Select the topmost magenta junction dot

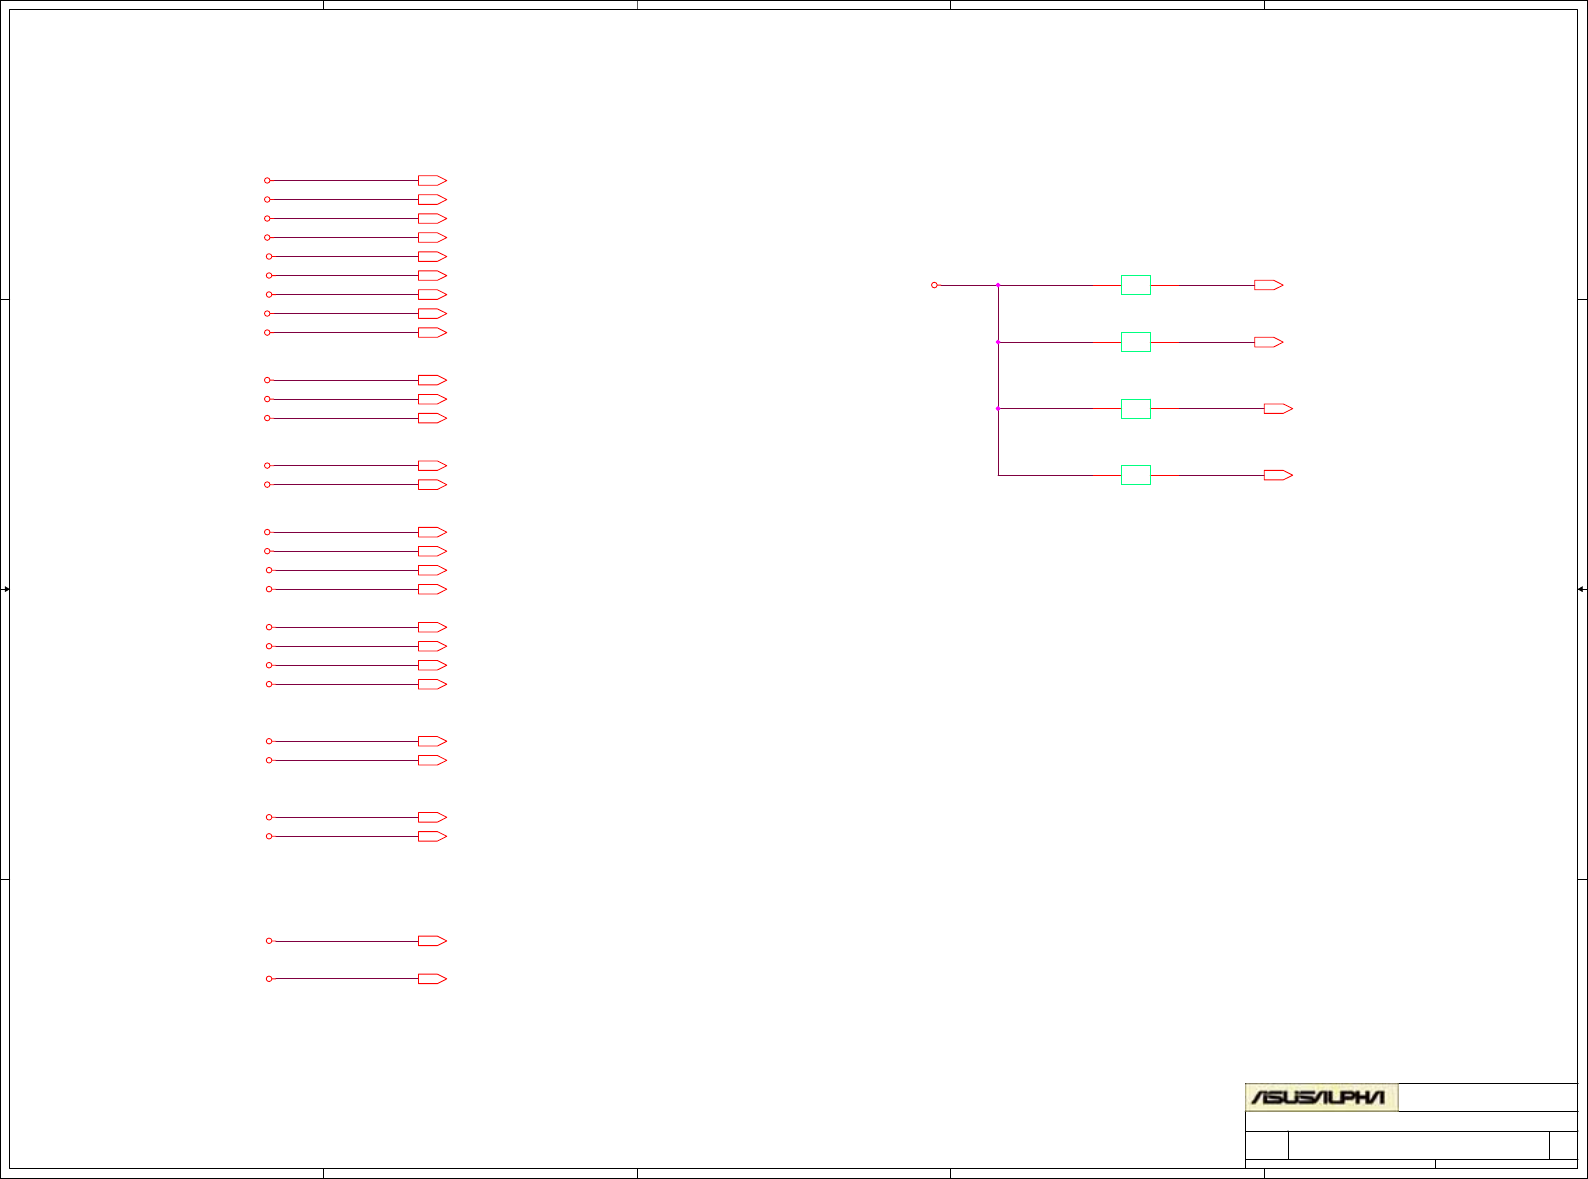[998, 285]
